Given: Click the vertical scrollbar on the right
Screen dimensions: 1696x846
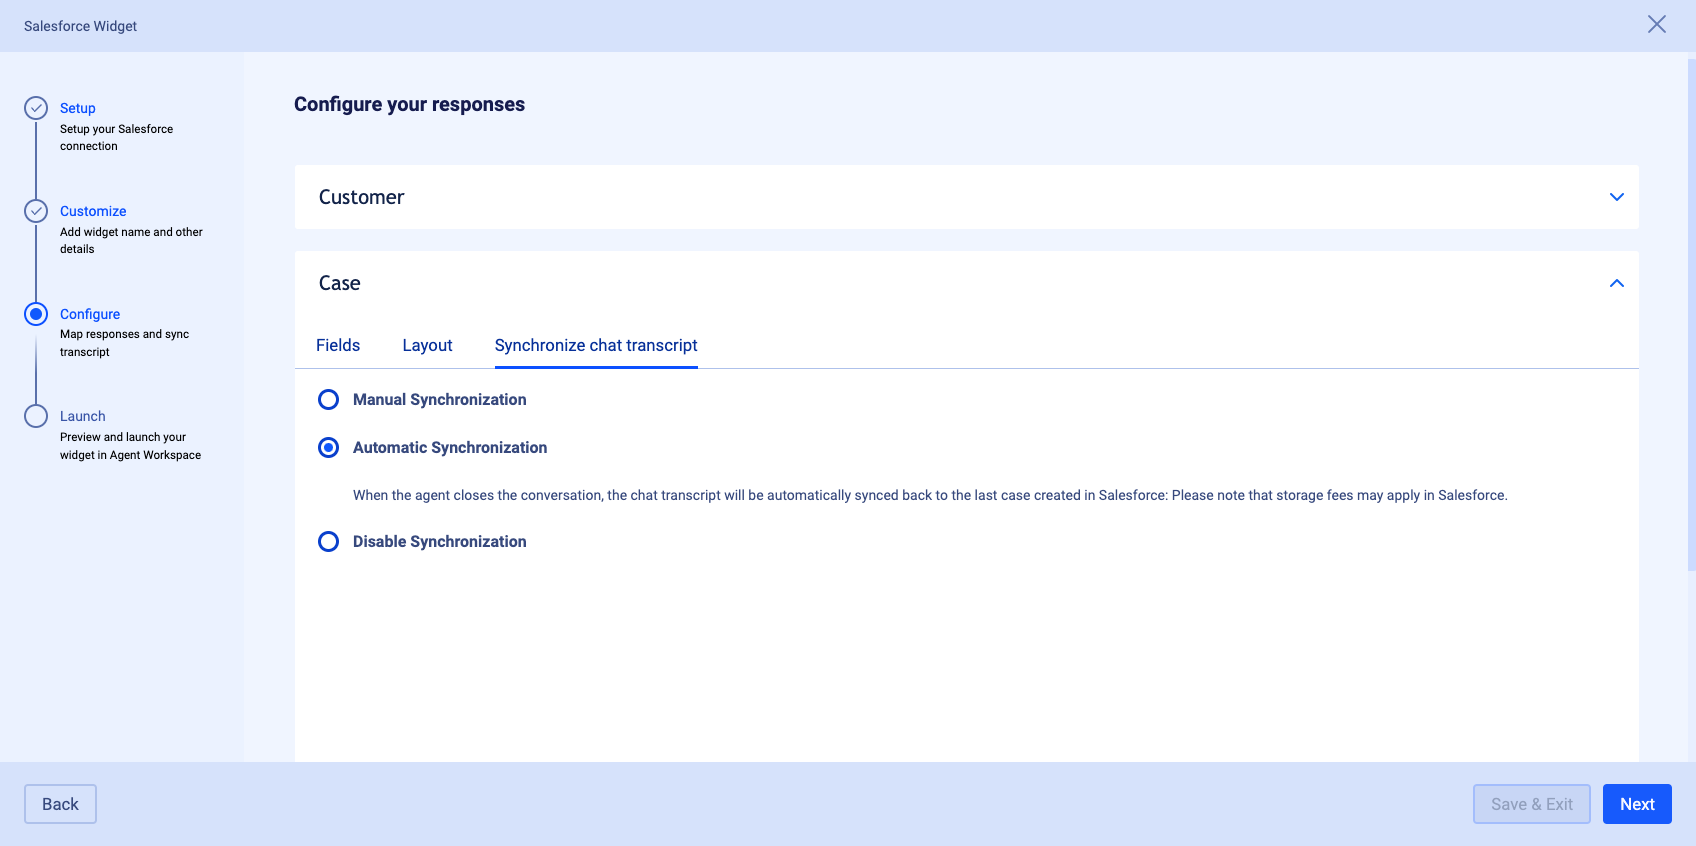Looking at the screenshot, I should point(1691,315).
